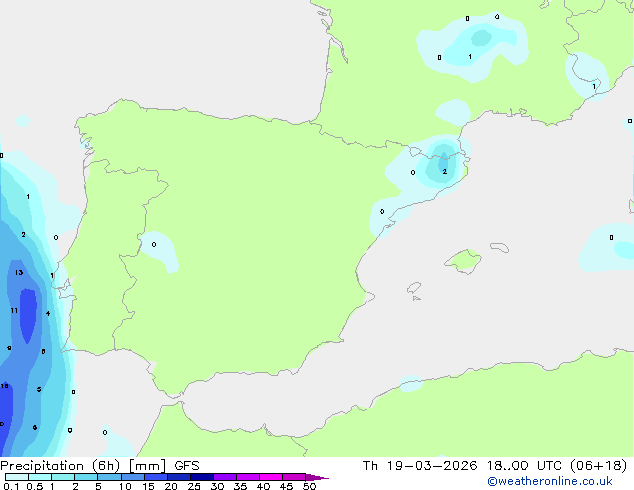This screenshot has height=490, width=634.
Task: Click the '18..00 UTC' time text
Action: [x=524, y=466]
